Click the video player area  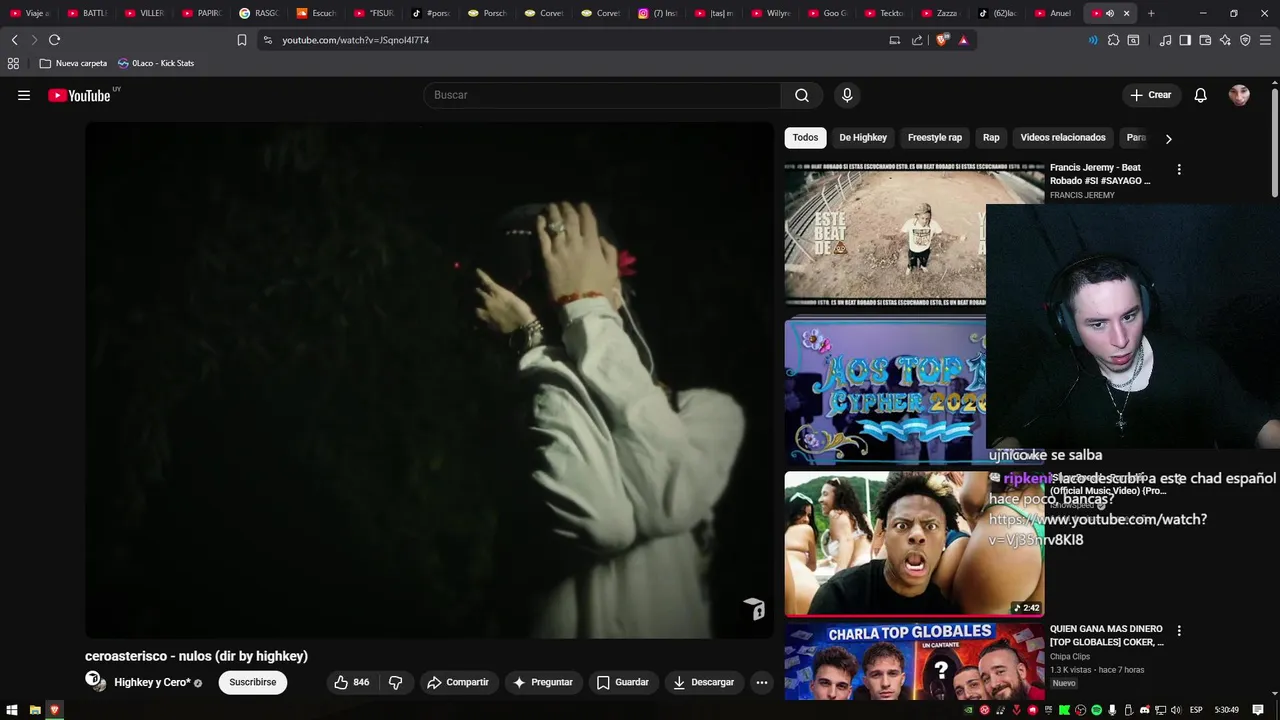(429, 380)
